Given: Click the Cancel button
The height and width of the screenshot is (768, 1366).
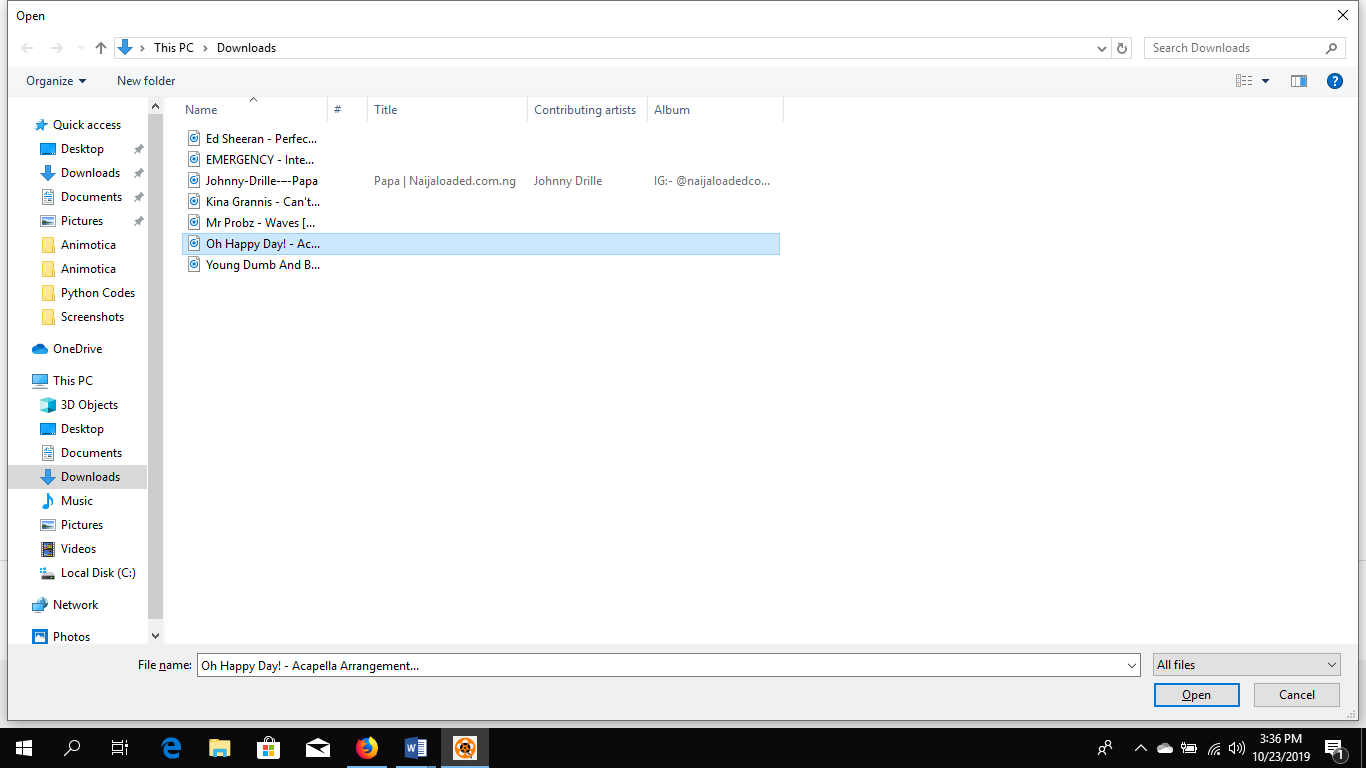Looking at the screenshot, I should point(1297,695).
